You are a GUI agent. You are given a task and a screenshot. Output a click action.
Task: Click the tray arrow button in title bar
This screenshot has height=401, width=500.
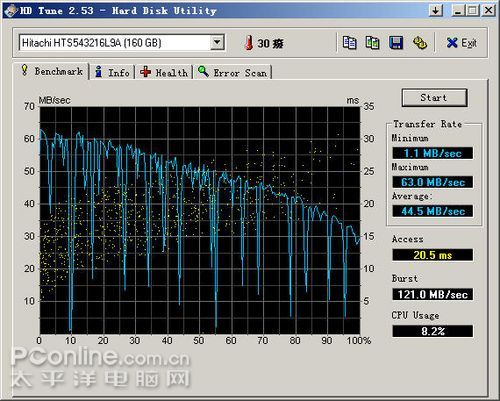tap(435, 10)
